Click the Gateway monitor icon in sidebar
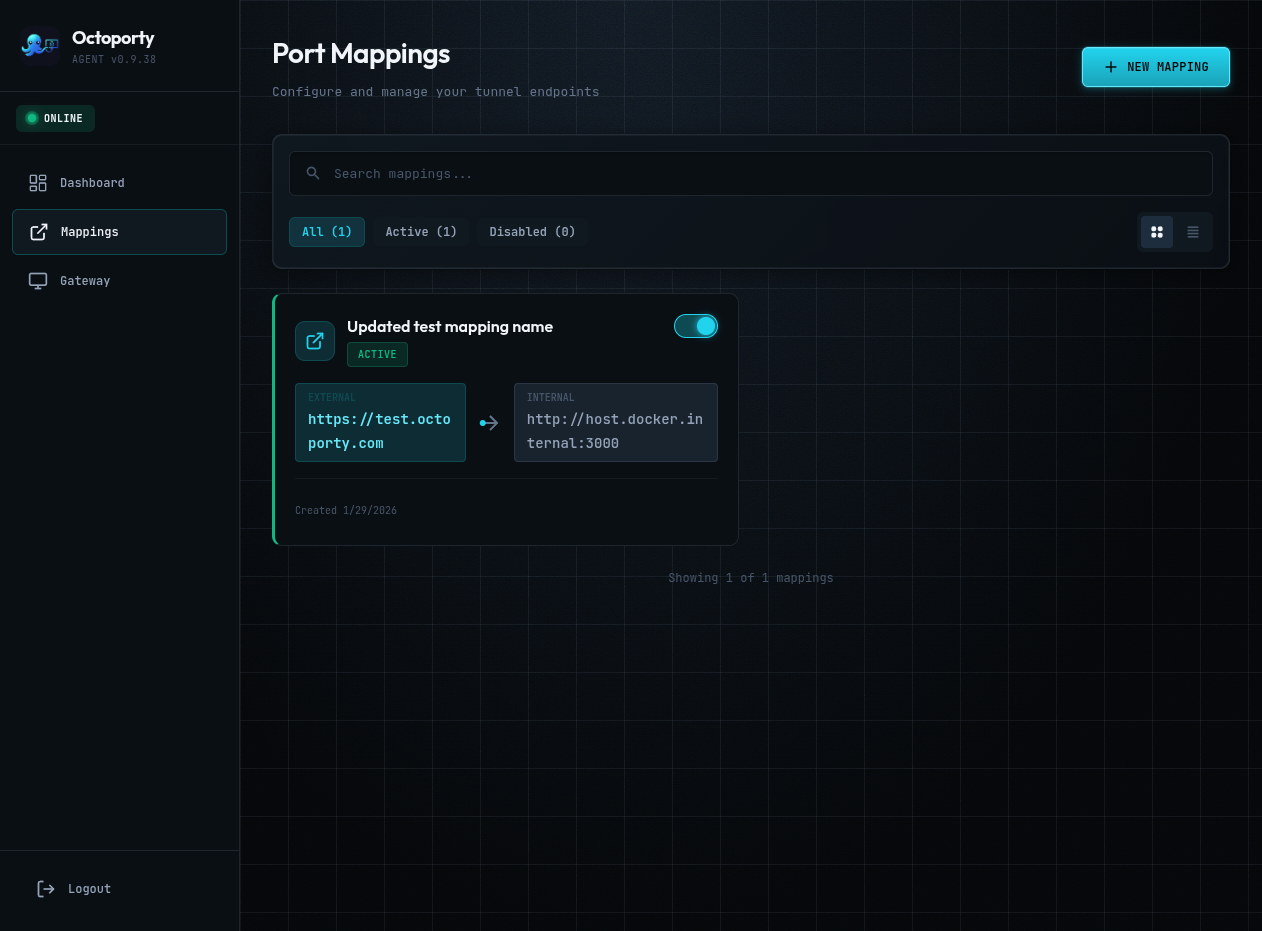This screenshot has width=1262, height=931. coord(38,281)
